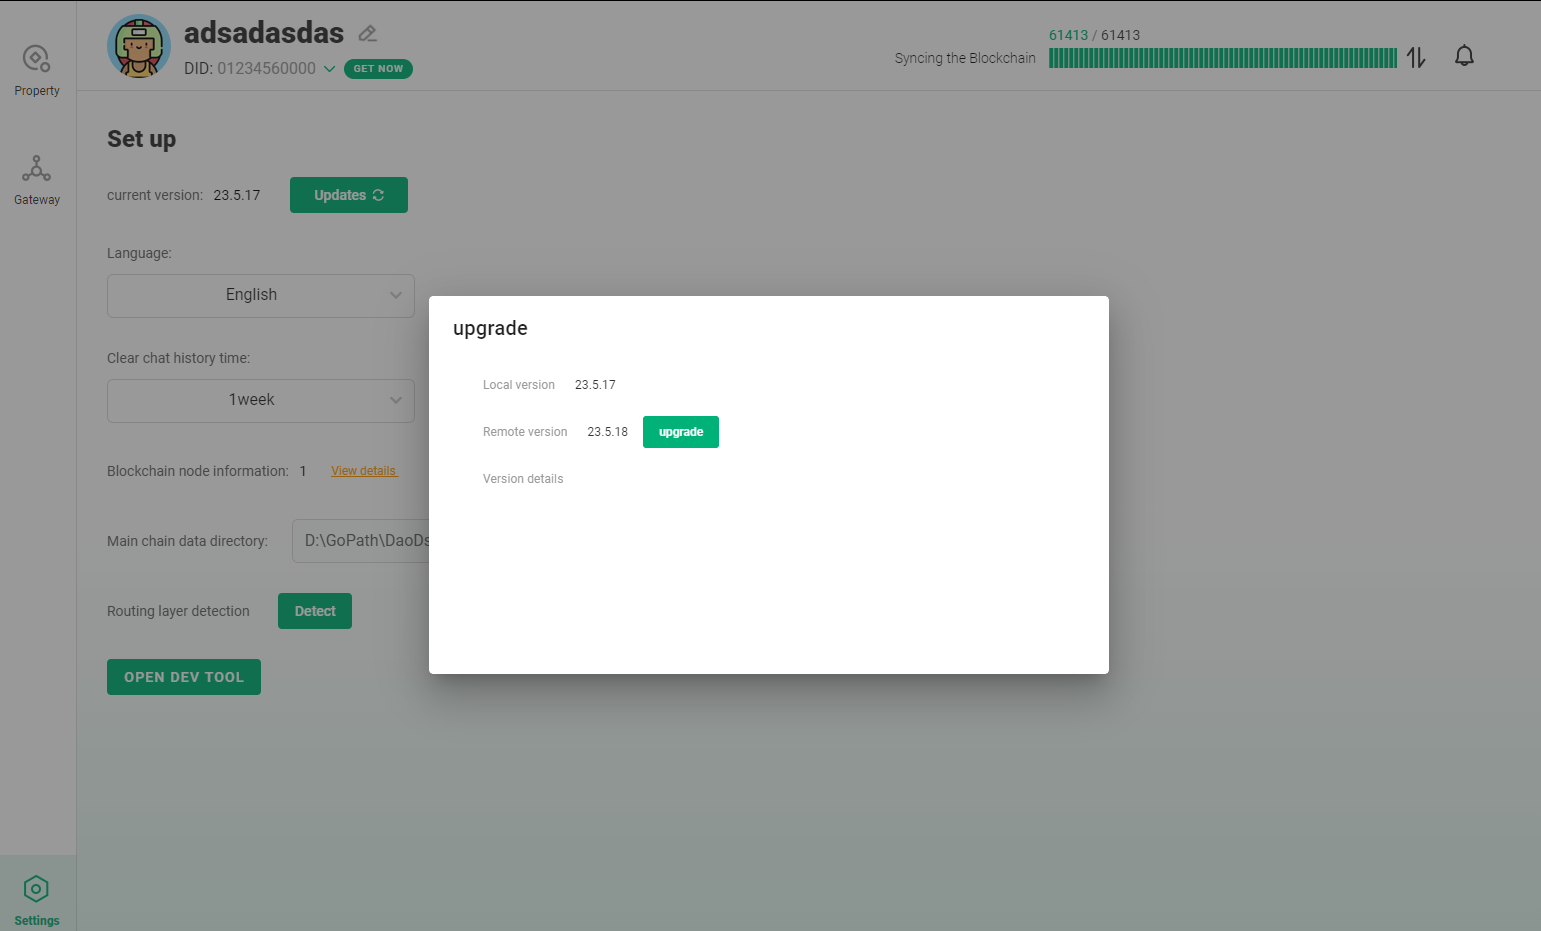This screenshot has width=1541, height=931.
Task: Open the Clear chat history time dropdown
Action: (x=261, y=401)
